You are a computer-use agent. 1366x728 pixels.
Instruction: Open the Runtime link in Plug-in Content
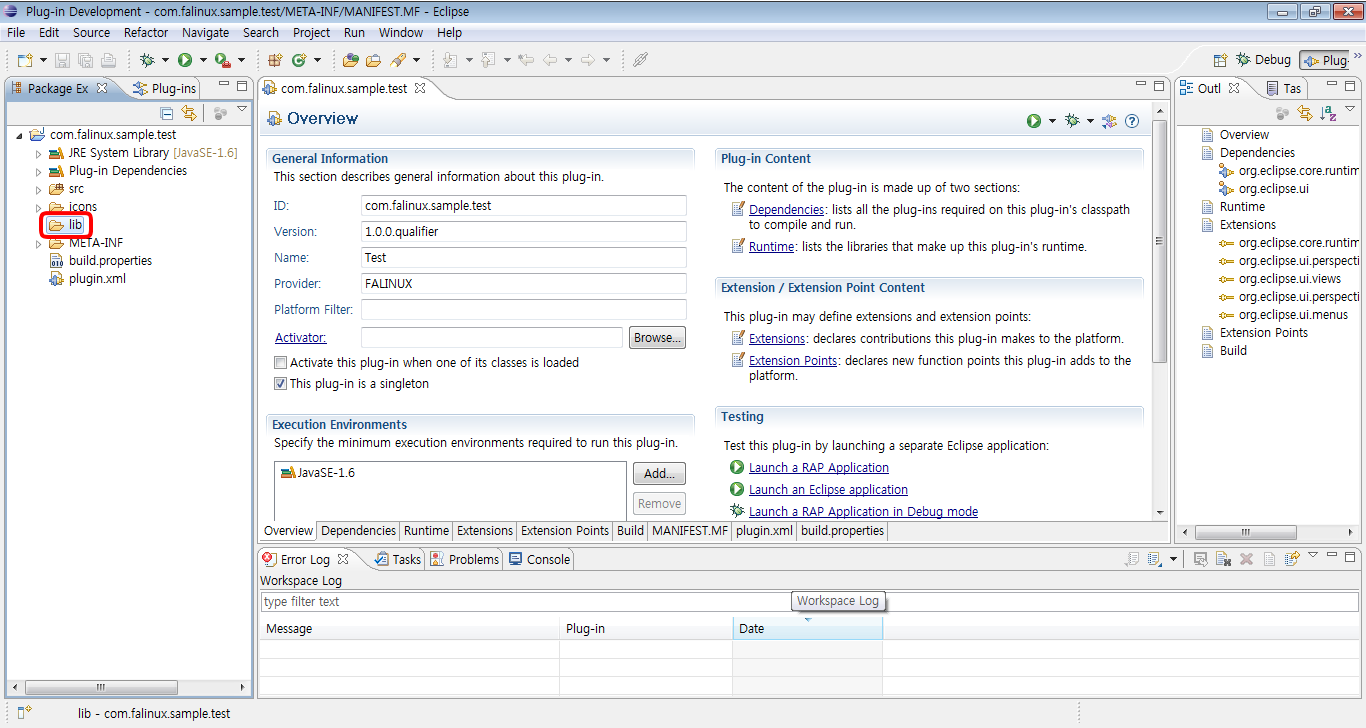[x=771, y=246]
